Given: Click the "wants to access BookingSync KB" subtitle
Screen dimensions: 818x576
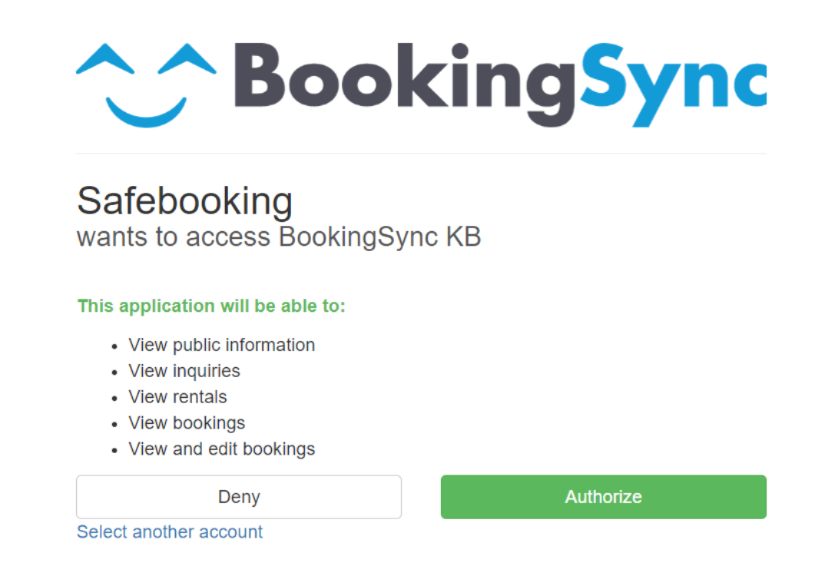Looking at the screenshot, I should (x=279, y=238).
